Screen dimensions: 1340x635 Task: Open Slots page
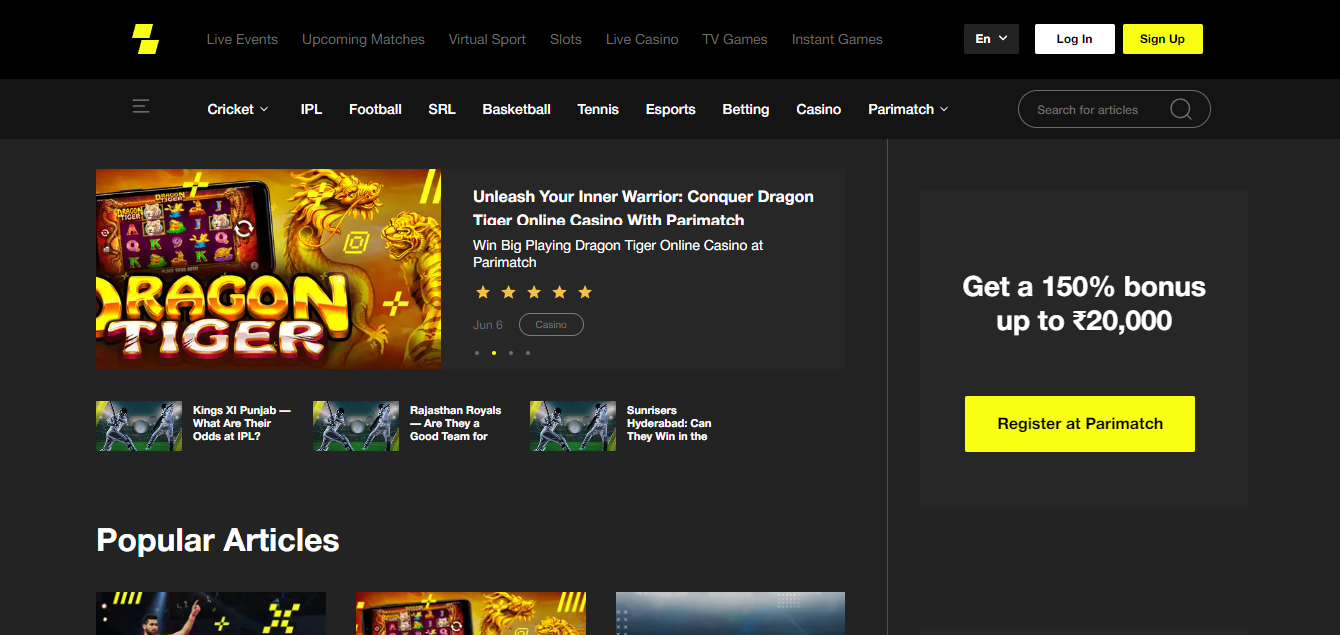pyautogui.click(x=566, y=39)
